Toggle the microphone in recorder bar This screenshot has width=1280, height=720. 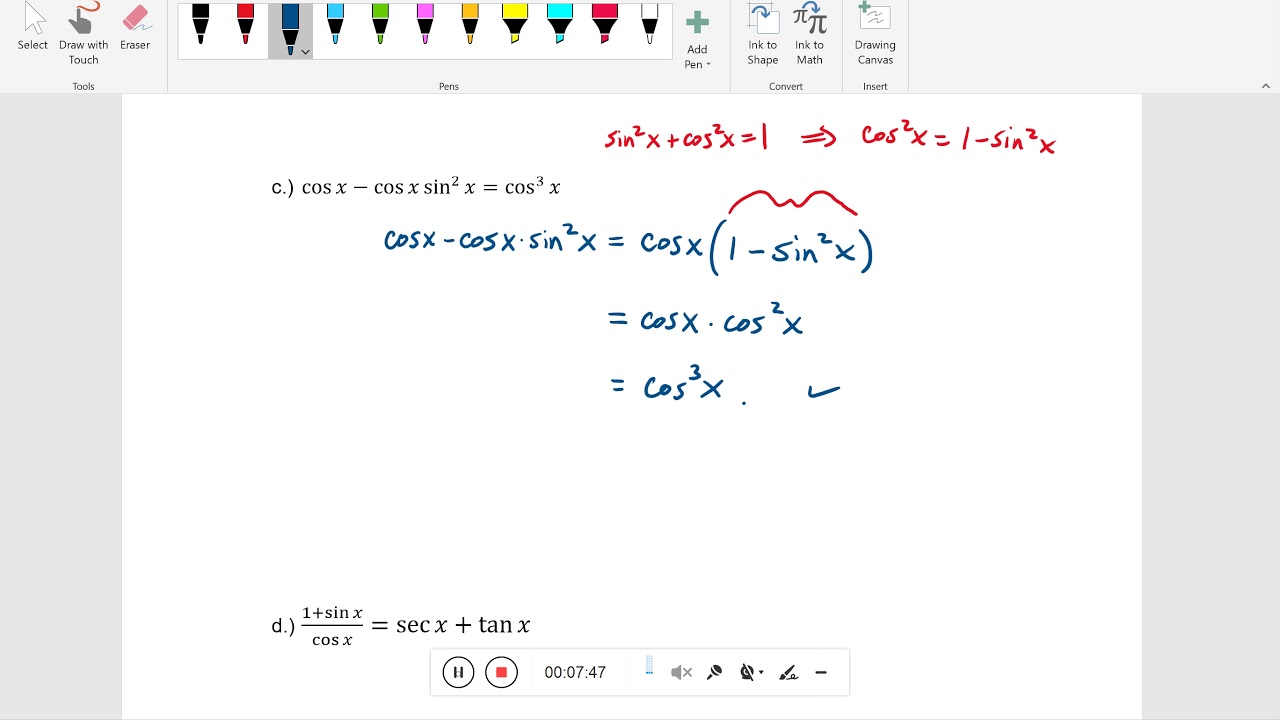click(x=714, y=673)
